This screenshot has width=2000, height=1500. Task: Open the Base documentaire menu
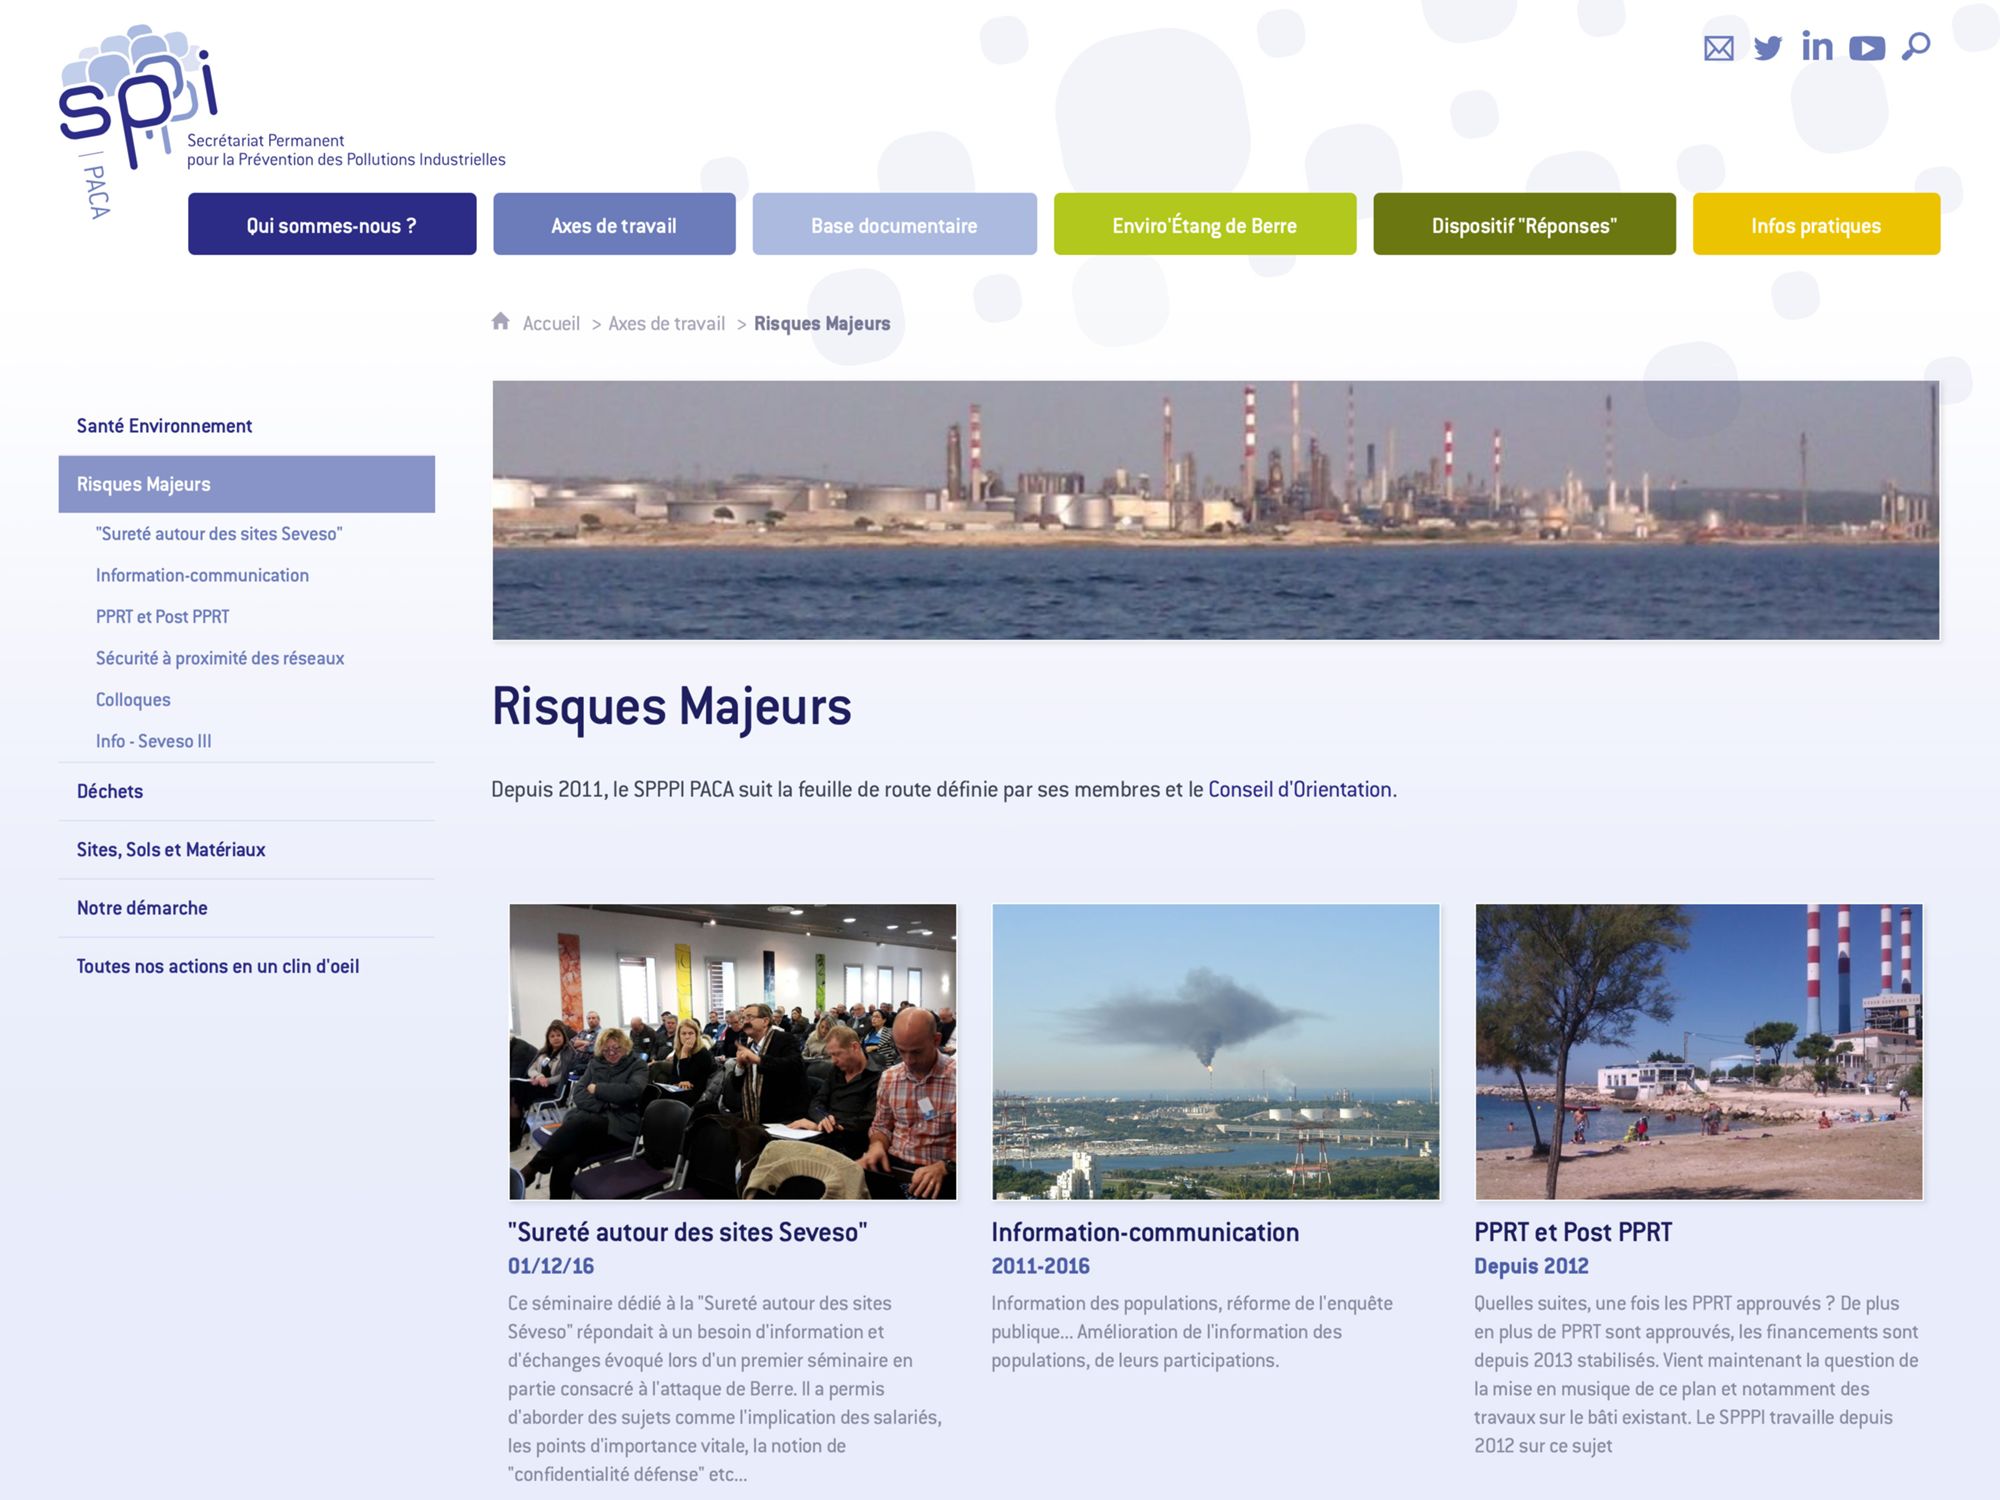click(x=894, y=225)
